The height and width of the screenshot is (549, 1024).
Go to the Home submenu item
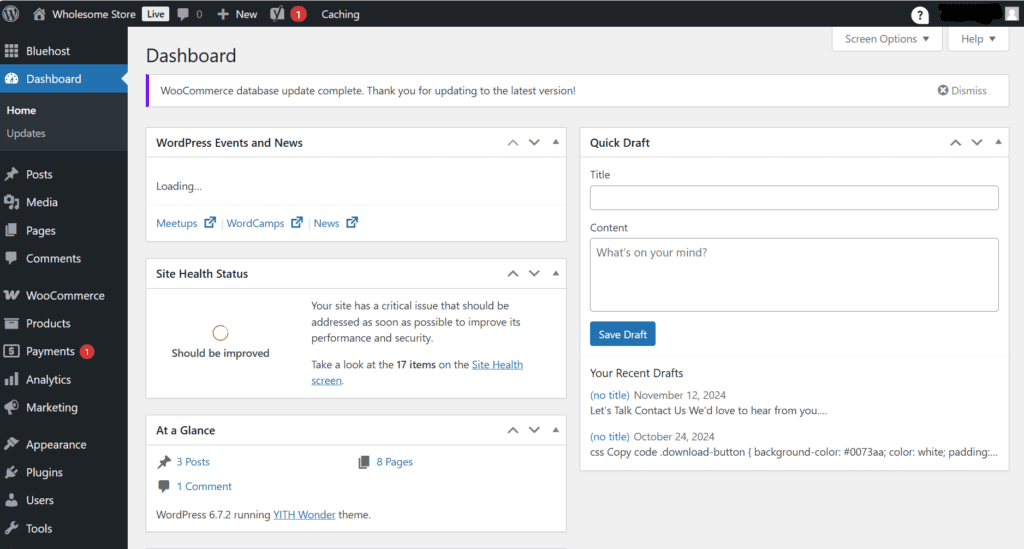pyautogui.click(x=21, y=110)
